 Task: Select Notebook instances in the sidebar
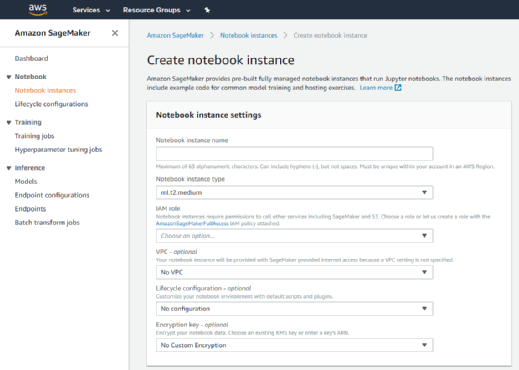point(45,90)
